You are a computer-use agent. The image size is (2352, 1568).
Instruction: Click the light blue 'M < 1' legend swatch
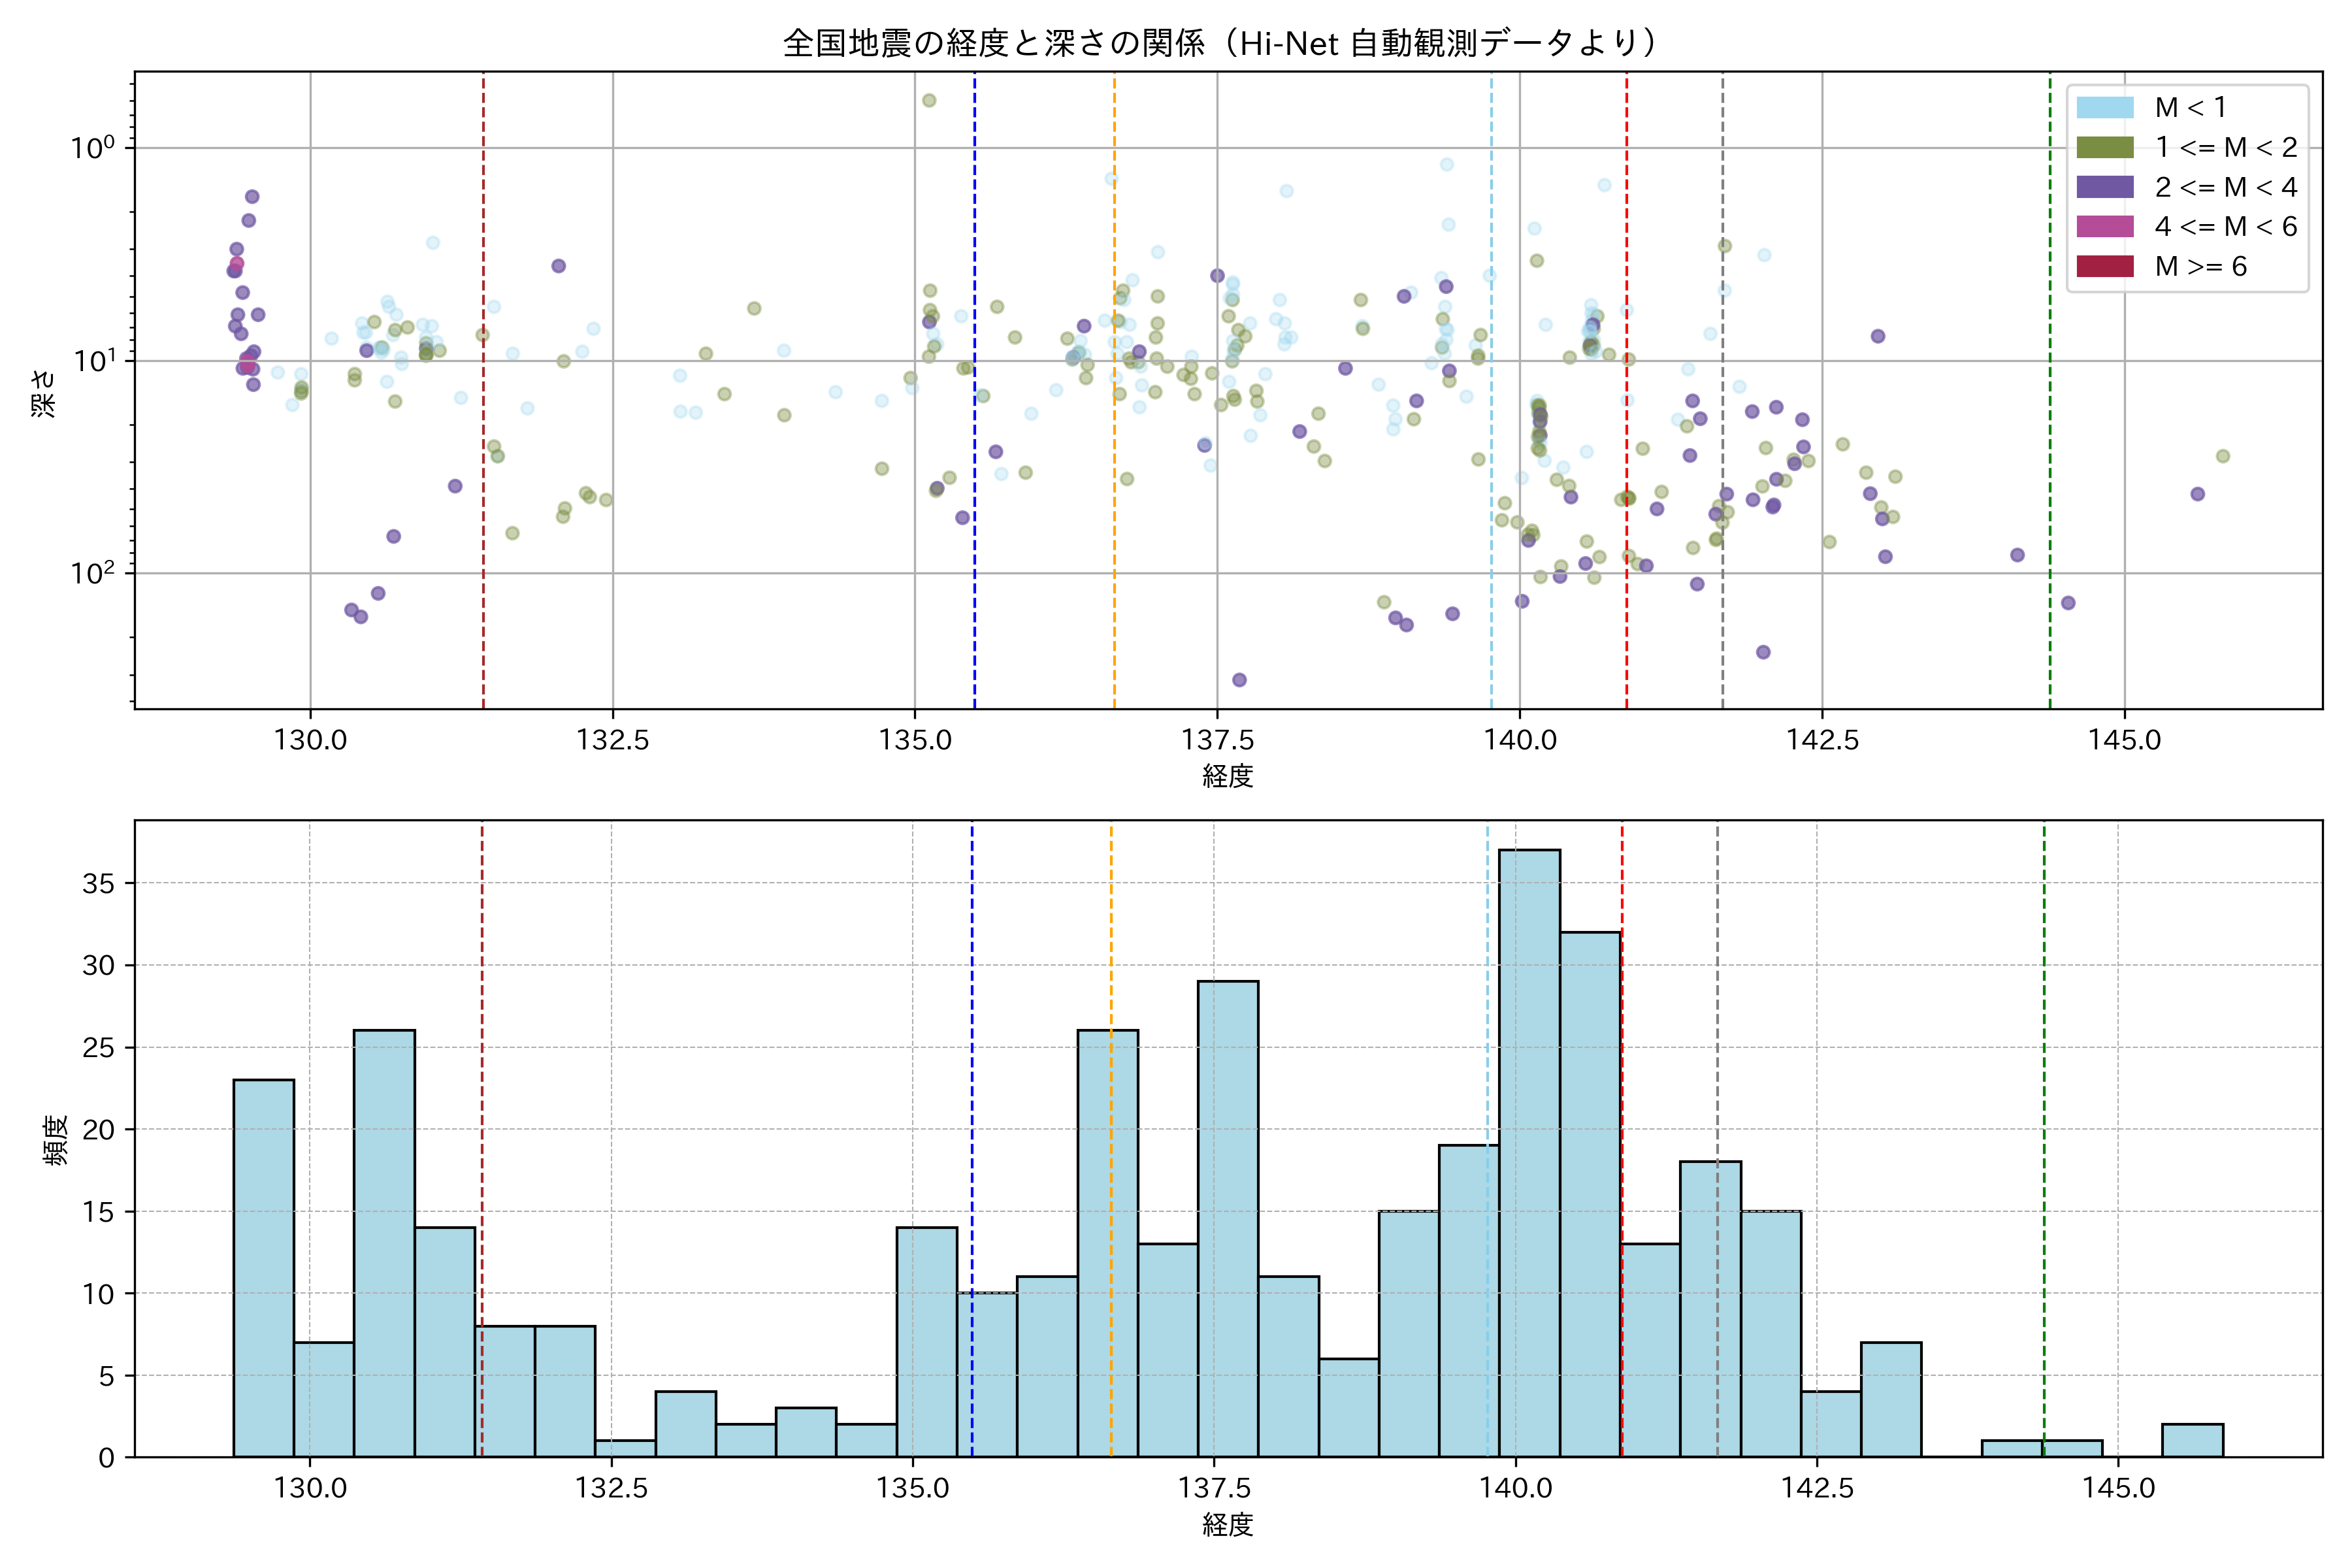point(2104,107)
